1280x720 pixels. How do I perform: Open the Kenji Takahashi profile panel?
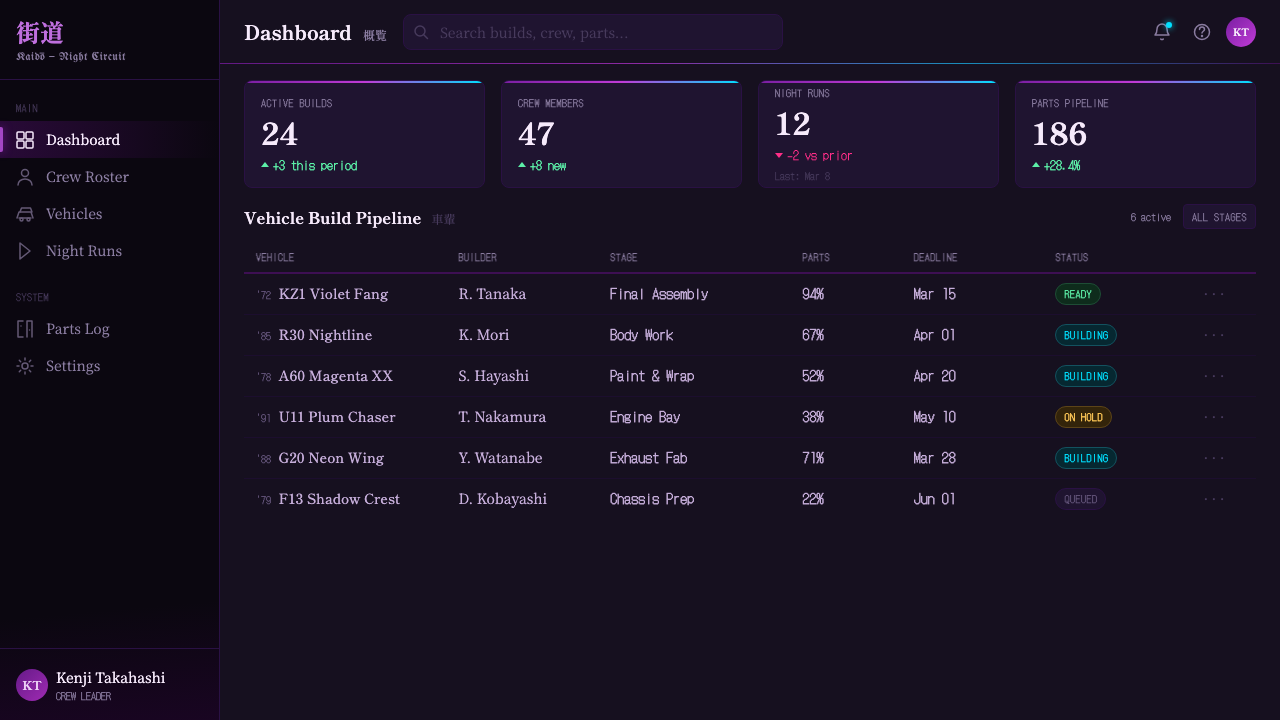pyautogui.click(x=110, y=684)
